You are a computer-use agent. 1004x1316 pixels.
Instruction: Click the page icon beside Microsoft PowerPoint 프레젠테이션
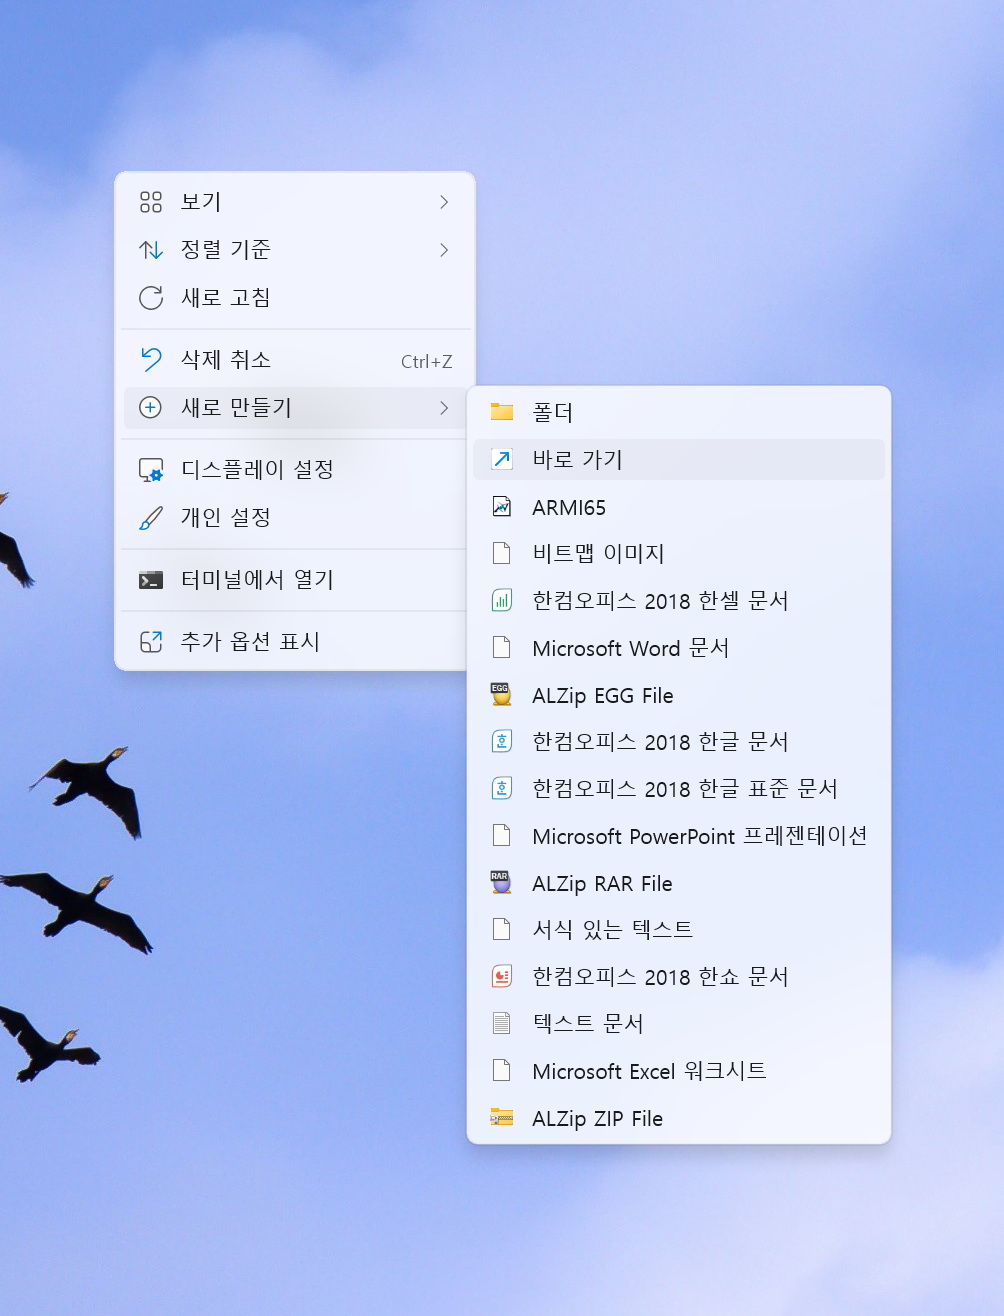pos(502,835)
